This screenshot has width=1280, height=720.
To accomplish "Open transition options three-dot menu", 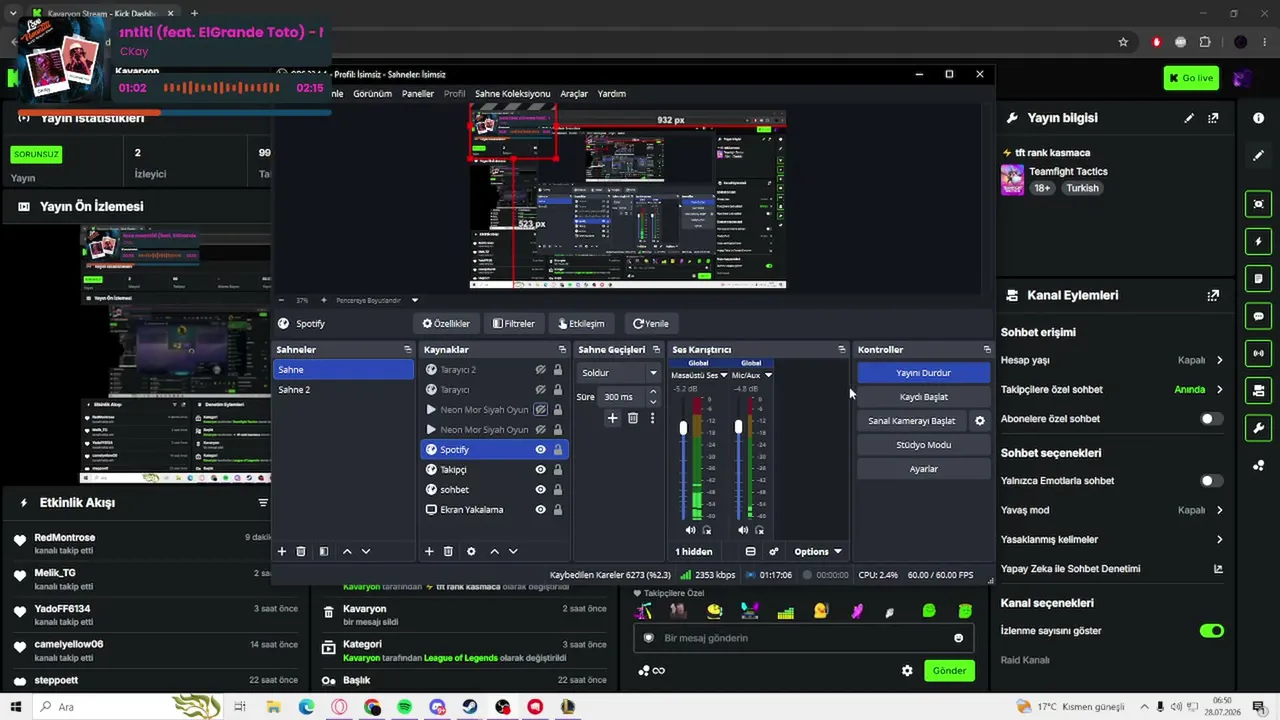I will tap(652, 418).
